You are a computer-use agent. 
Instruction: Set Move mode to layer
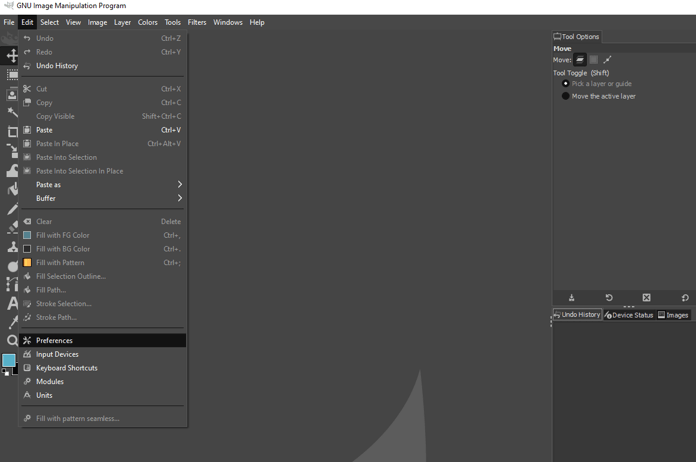(580, 59)
